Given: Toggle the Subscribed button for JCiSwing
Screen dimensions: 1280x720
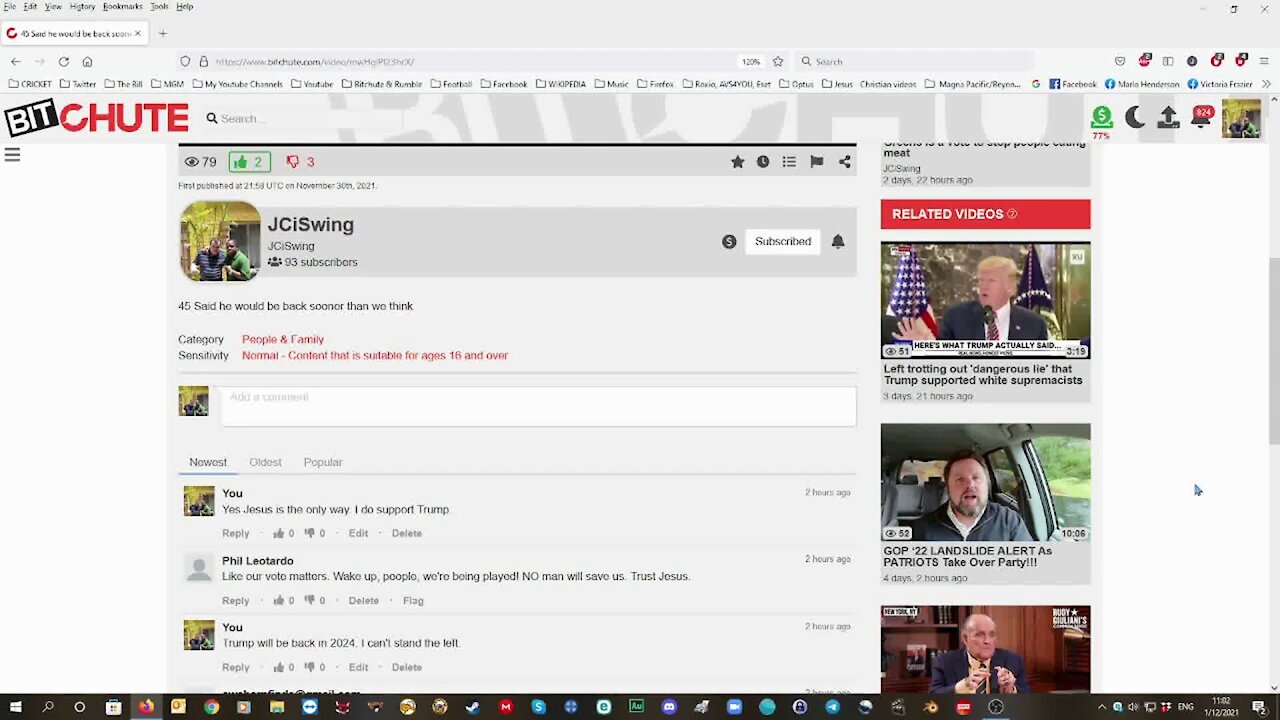Looking at the screenshot, I should click(x=783, y=242).
